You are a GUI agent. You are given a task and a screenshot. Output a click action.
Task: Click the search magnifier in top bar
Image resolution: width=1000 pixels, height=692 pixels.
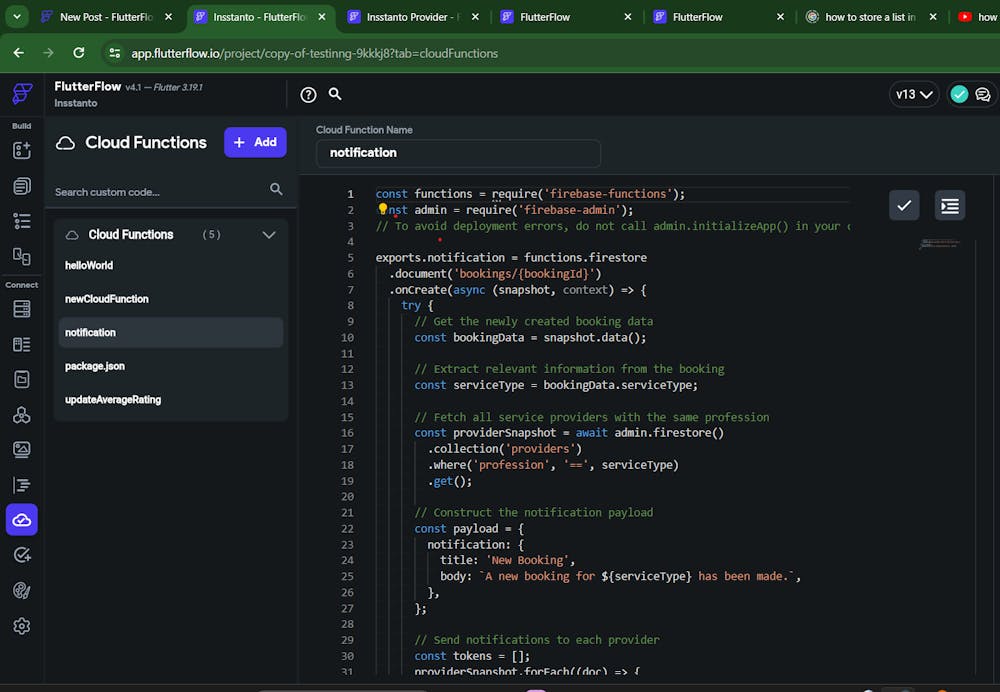336,94
